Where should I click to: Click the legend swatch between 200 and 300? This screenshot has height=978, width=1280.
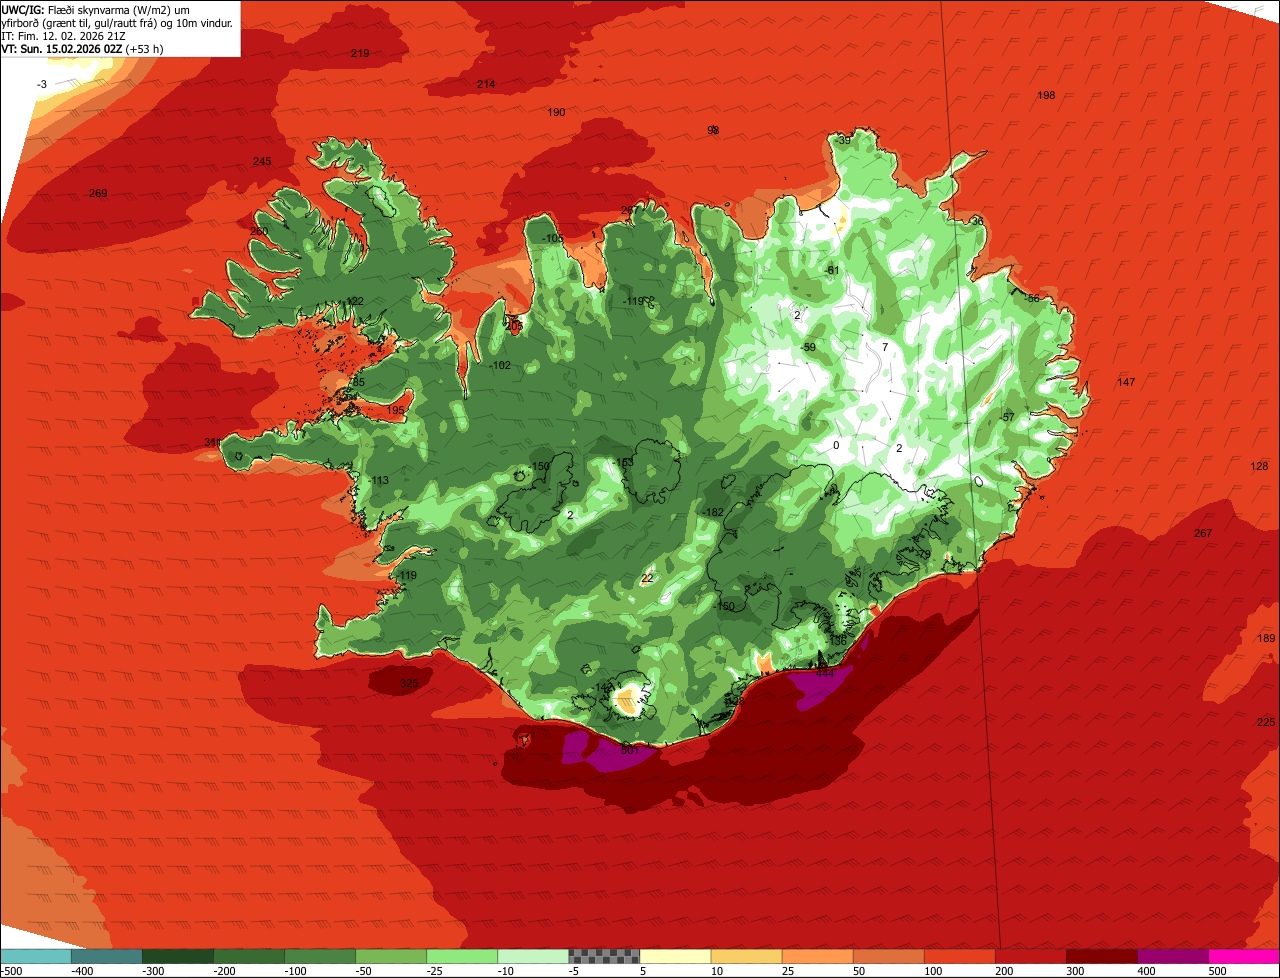click(1030, 956)
